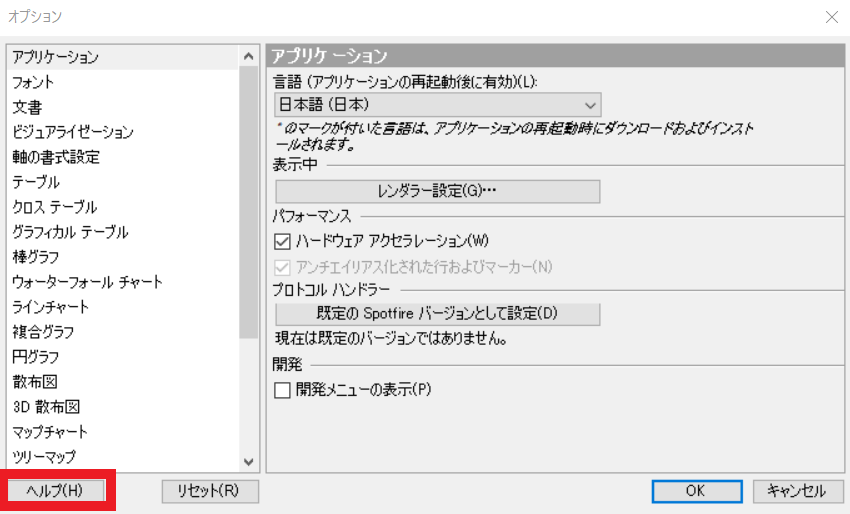Click the category list scroll down arrow
The height and width of the screenshot is (514, 850).
(249, 462)
